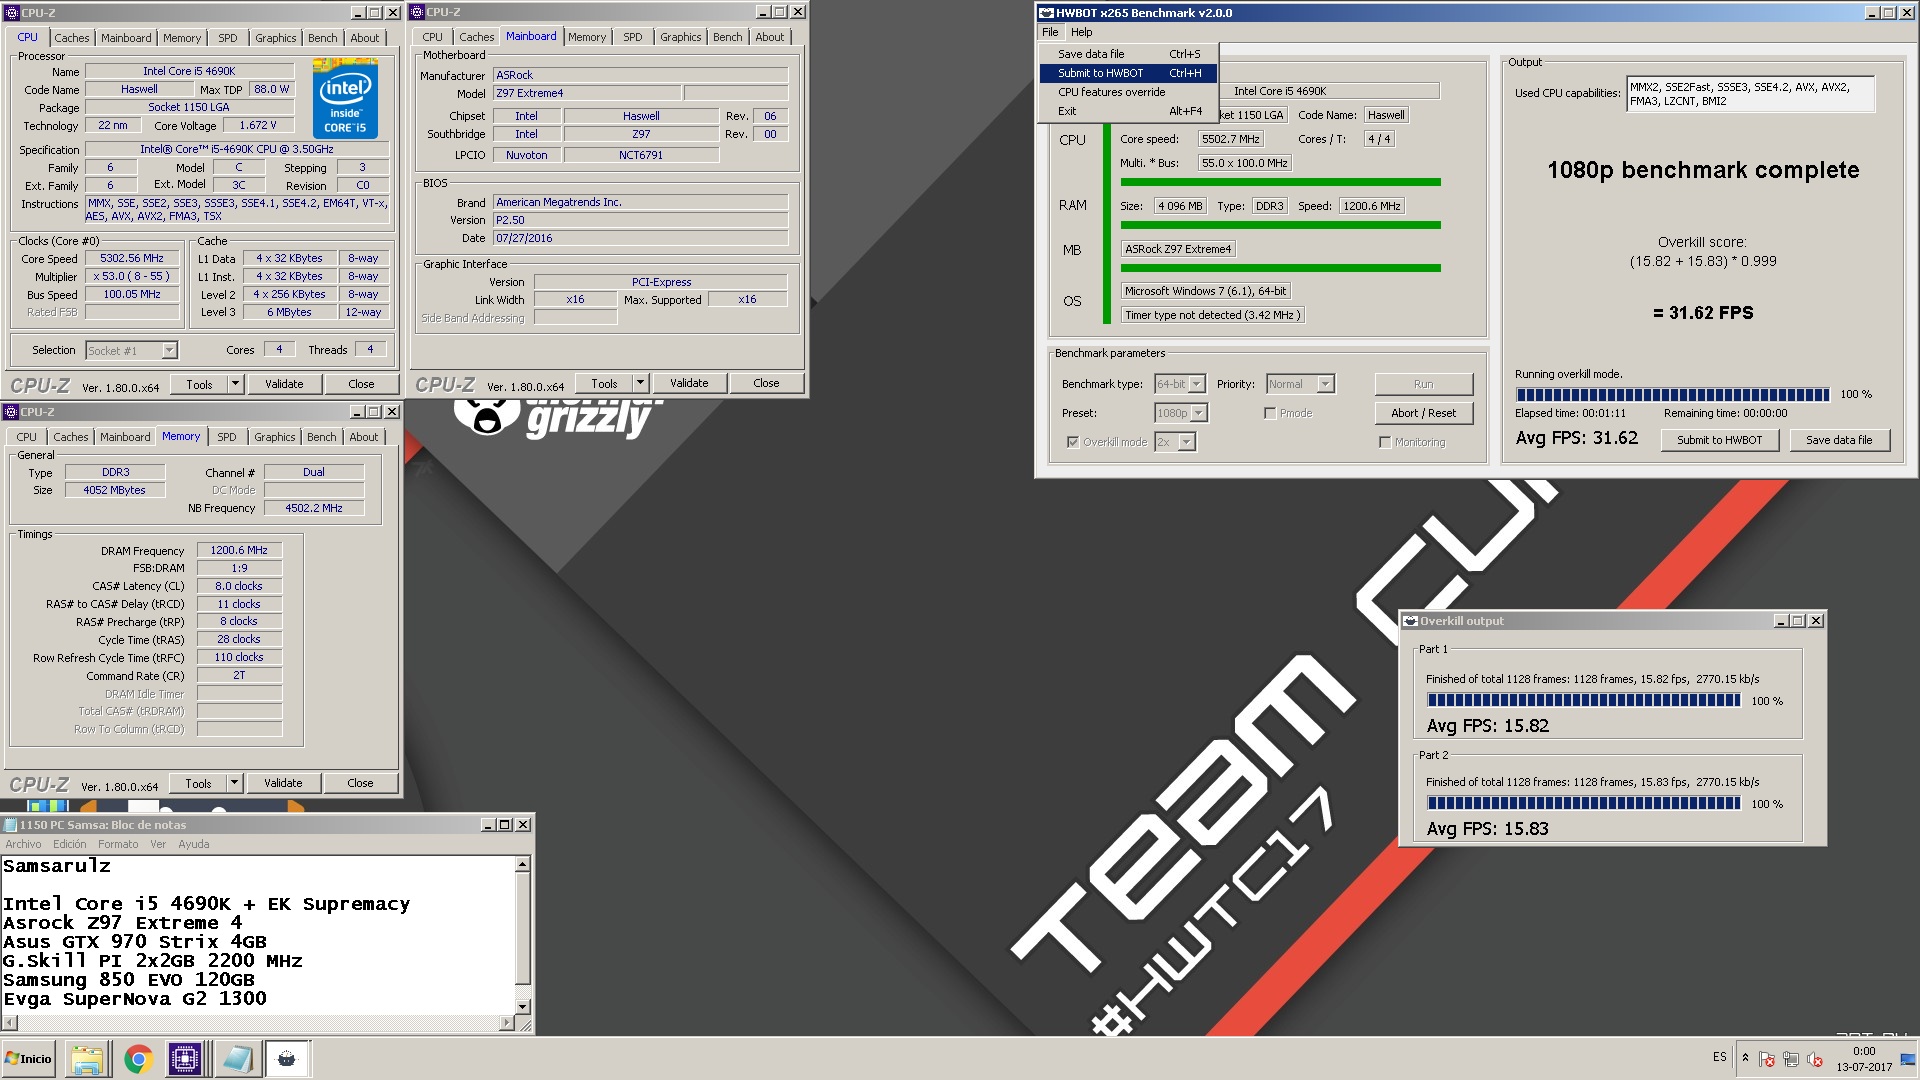Click the Save data file button
This screenshot has width=1920, height=1080.
point(1839,440)
